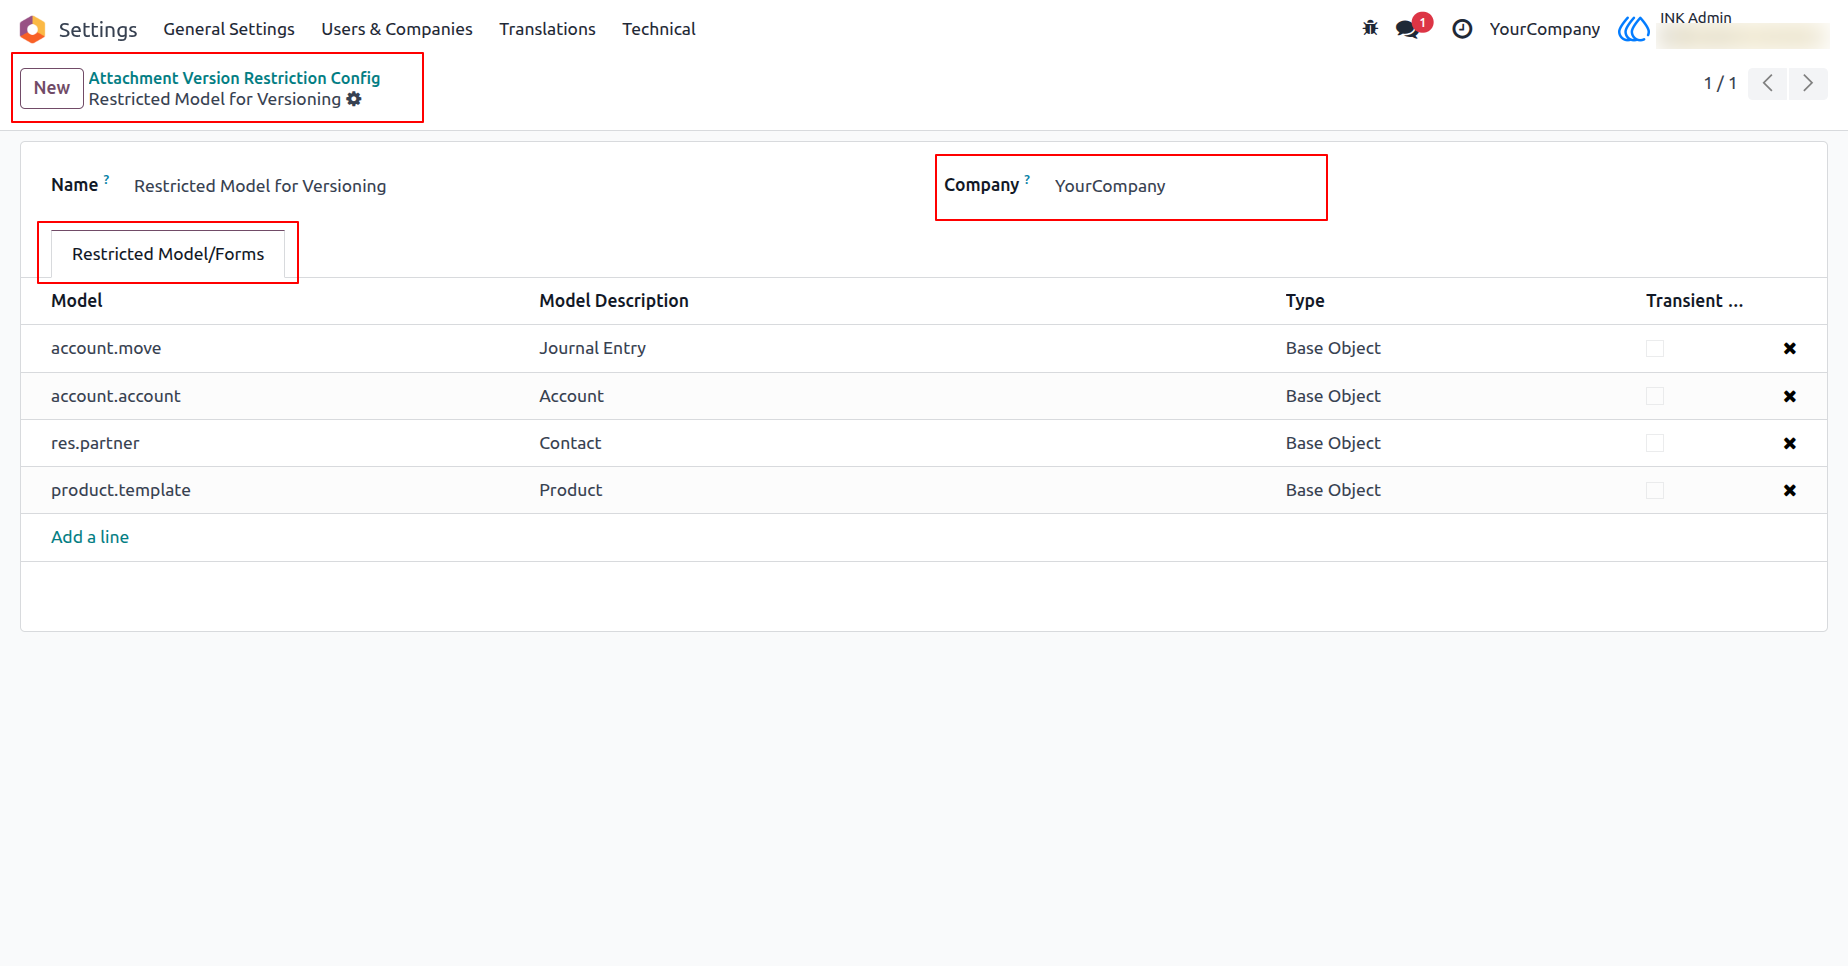This screenshot has height=966, width=1848.
Task: Open the Users & Companies menu
Action: [397, 29]
